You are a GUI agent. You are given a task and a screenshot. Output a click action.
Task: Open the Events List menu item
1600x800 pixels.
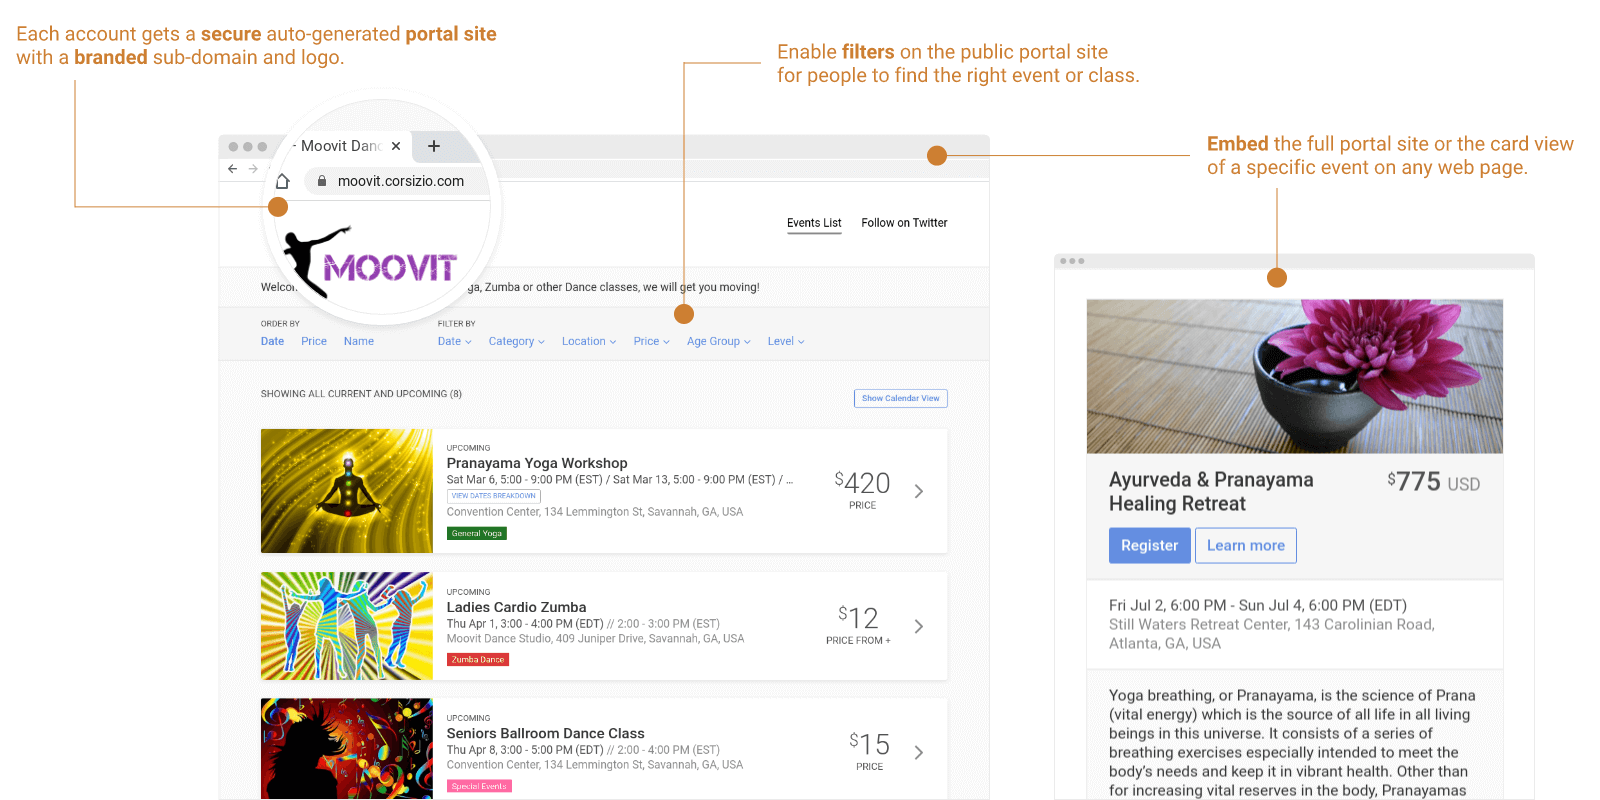pos(814,223)
